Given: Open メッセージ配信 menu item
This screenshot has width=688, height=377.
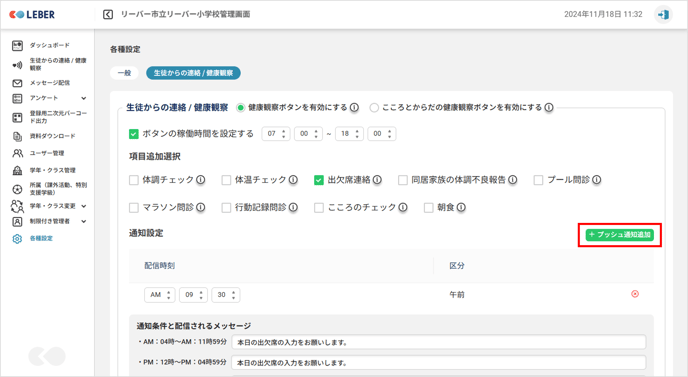Looking at the screenshot, I should tap(50, 83).
